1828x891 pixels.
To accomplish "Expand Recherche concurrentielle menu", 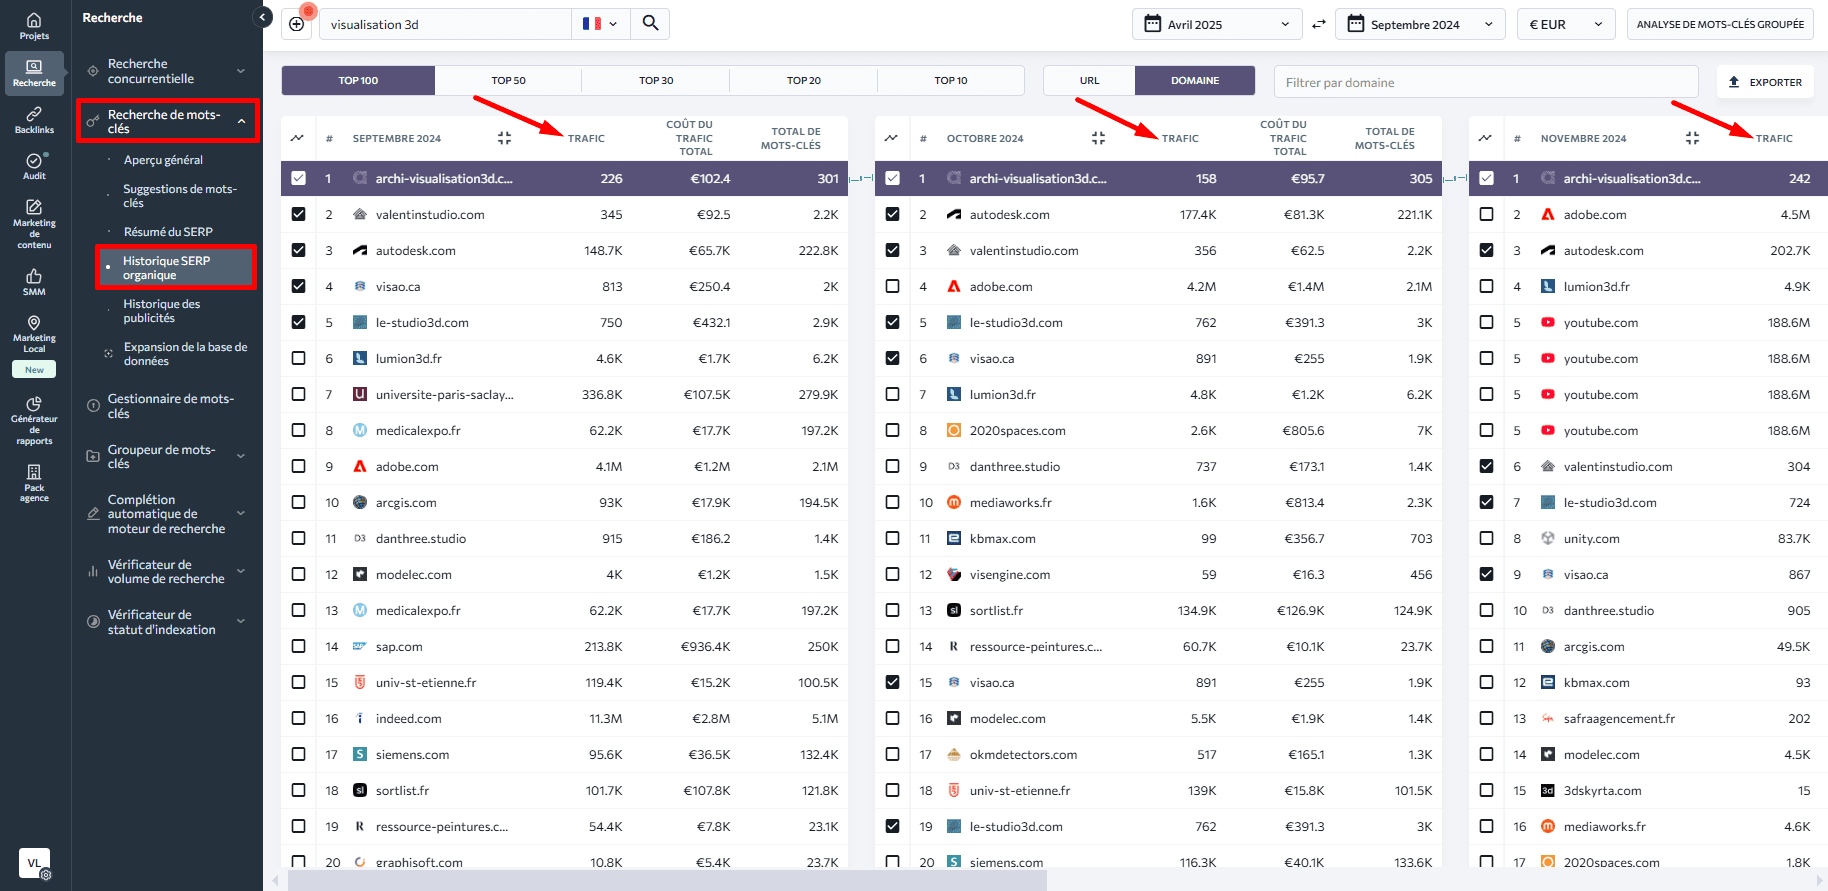I will point(241,71).
